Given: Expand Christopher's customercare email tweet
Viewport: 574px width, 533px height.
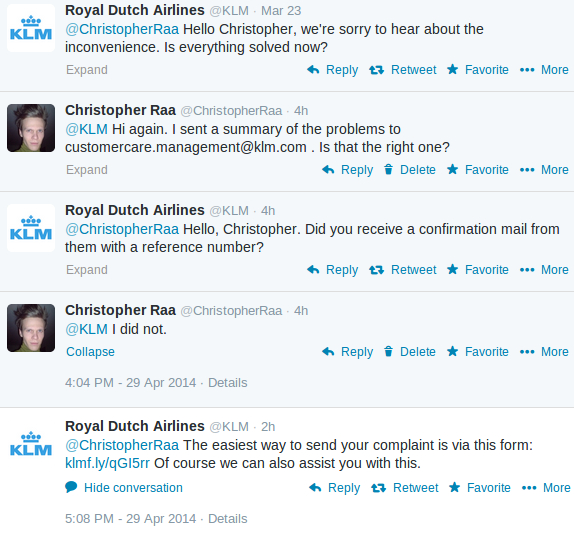Looking at the screenshot, I should (x=87, y=169).
